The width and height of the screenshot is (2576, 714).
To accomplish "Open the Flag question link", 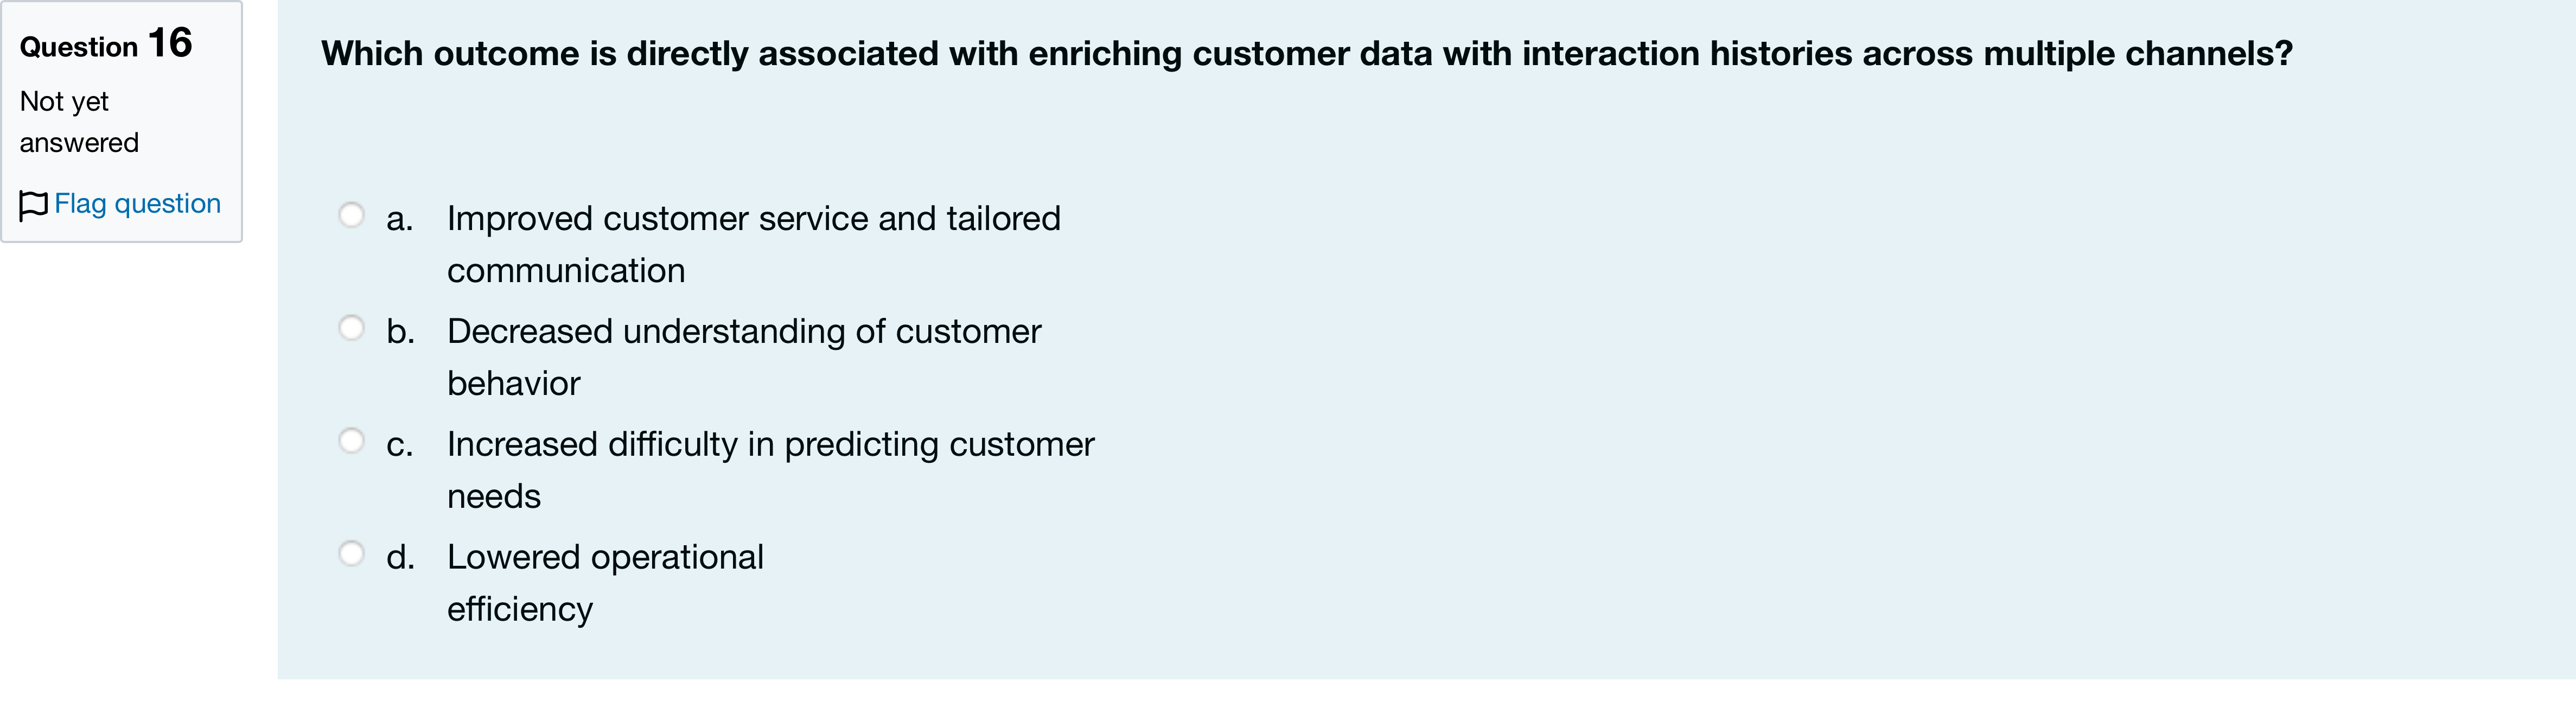I will coord(137,204).
